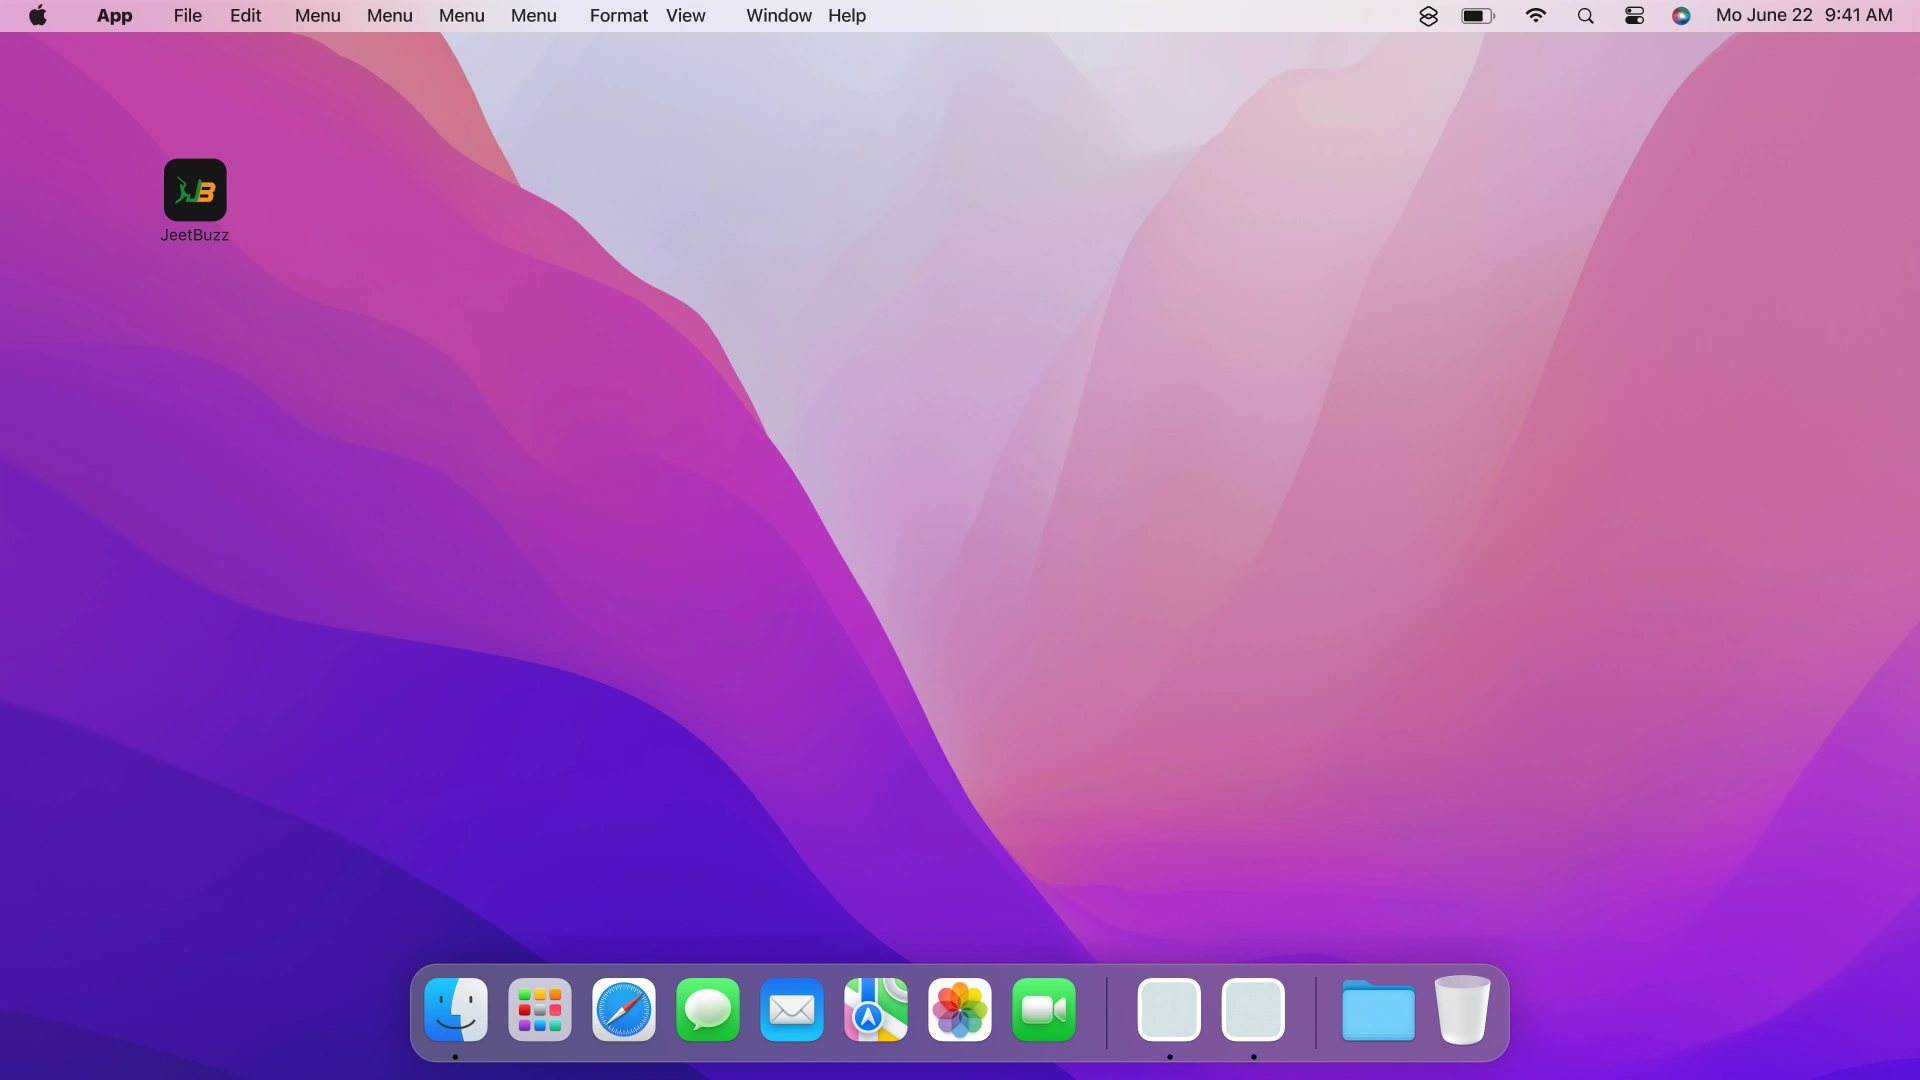1920x1080 pixels.
Task: Open Spotlight search magnifier icon
Action: pyautogui.click(x=1585, y=16)
